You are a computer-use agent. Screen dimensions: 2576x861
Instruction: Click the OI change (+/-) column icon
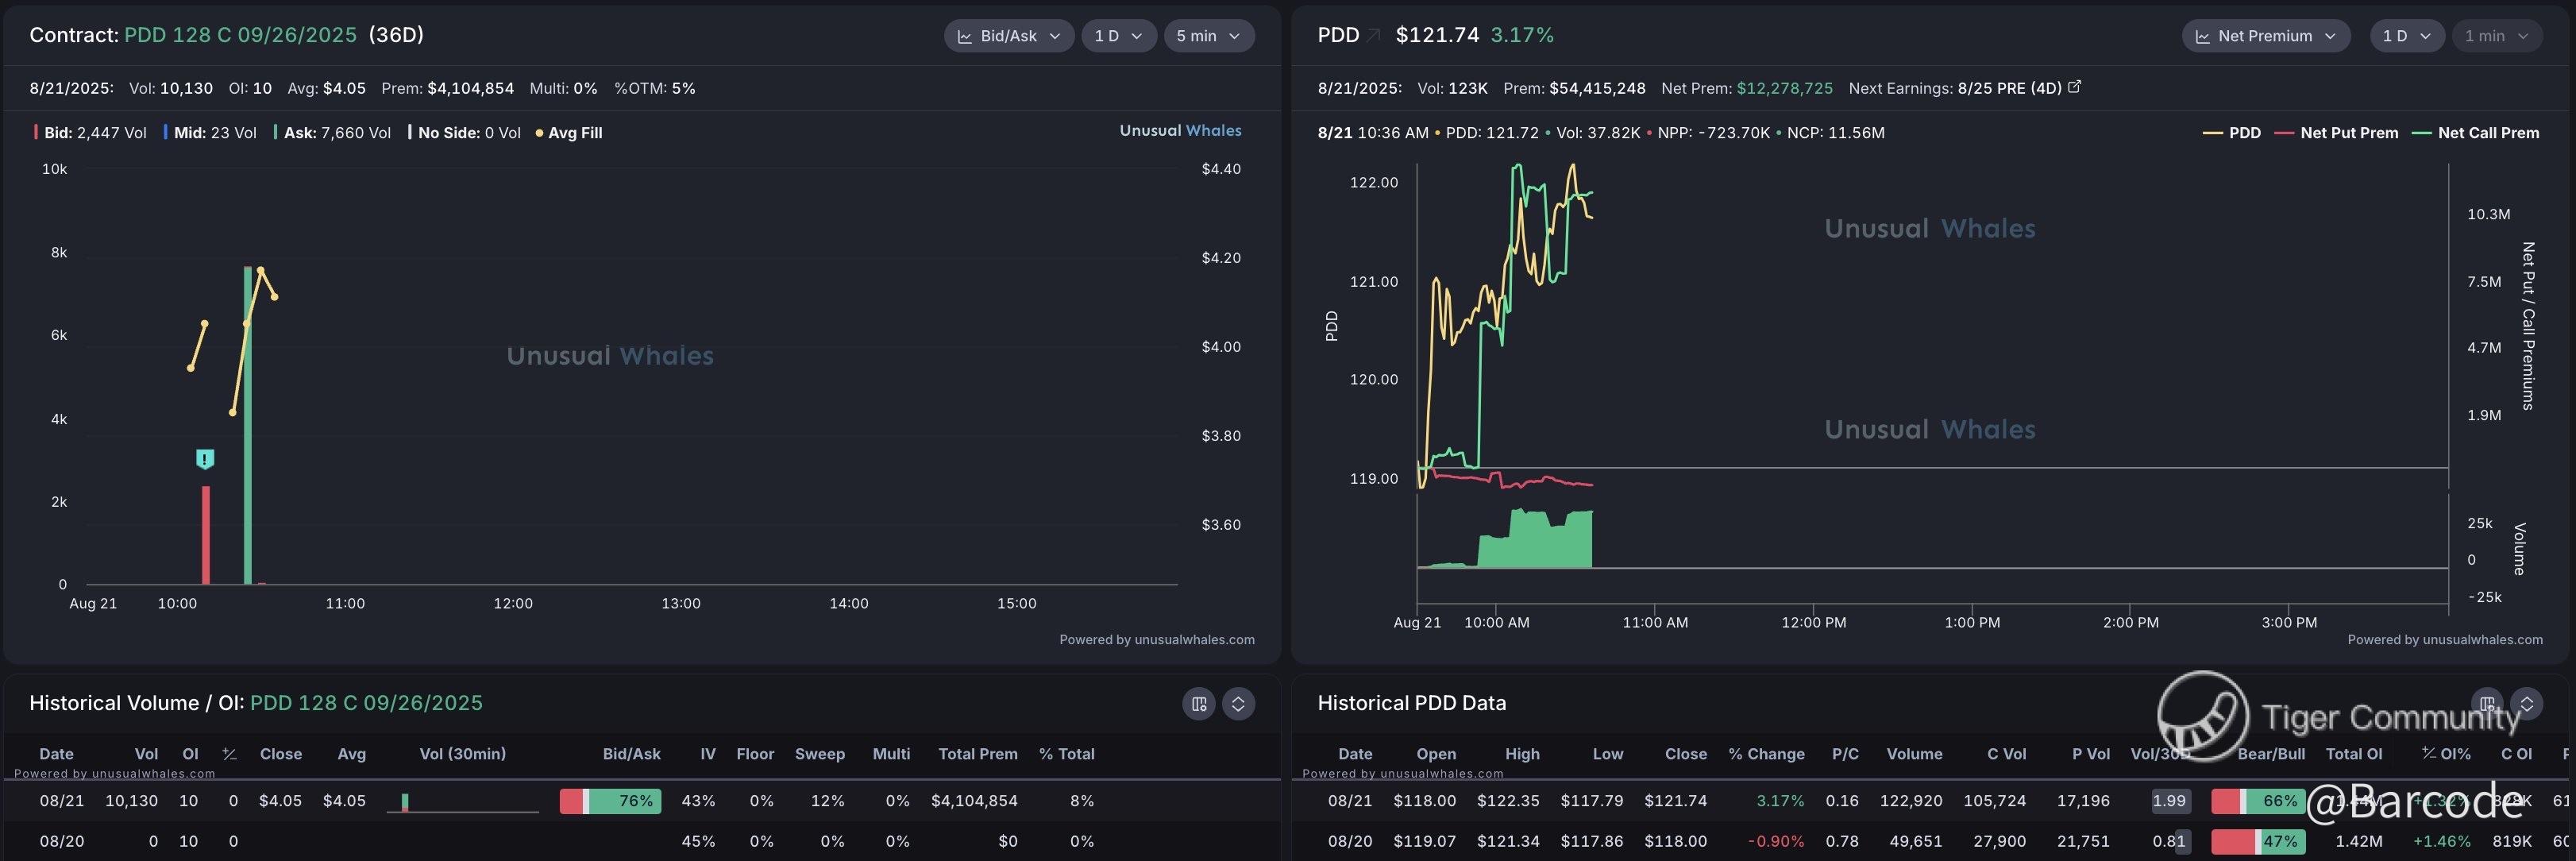230,754
